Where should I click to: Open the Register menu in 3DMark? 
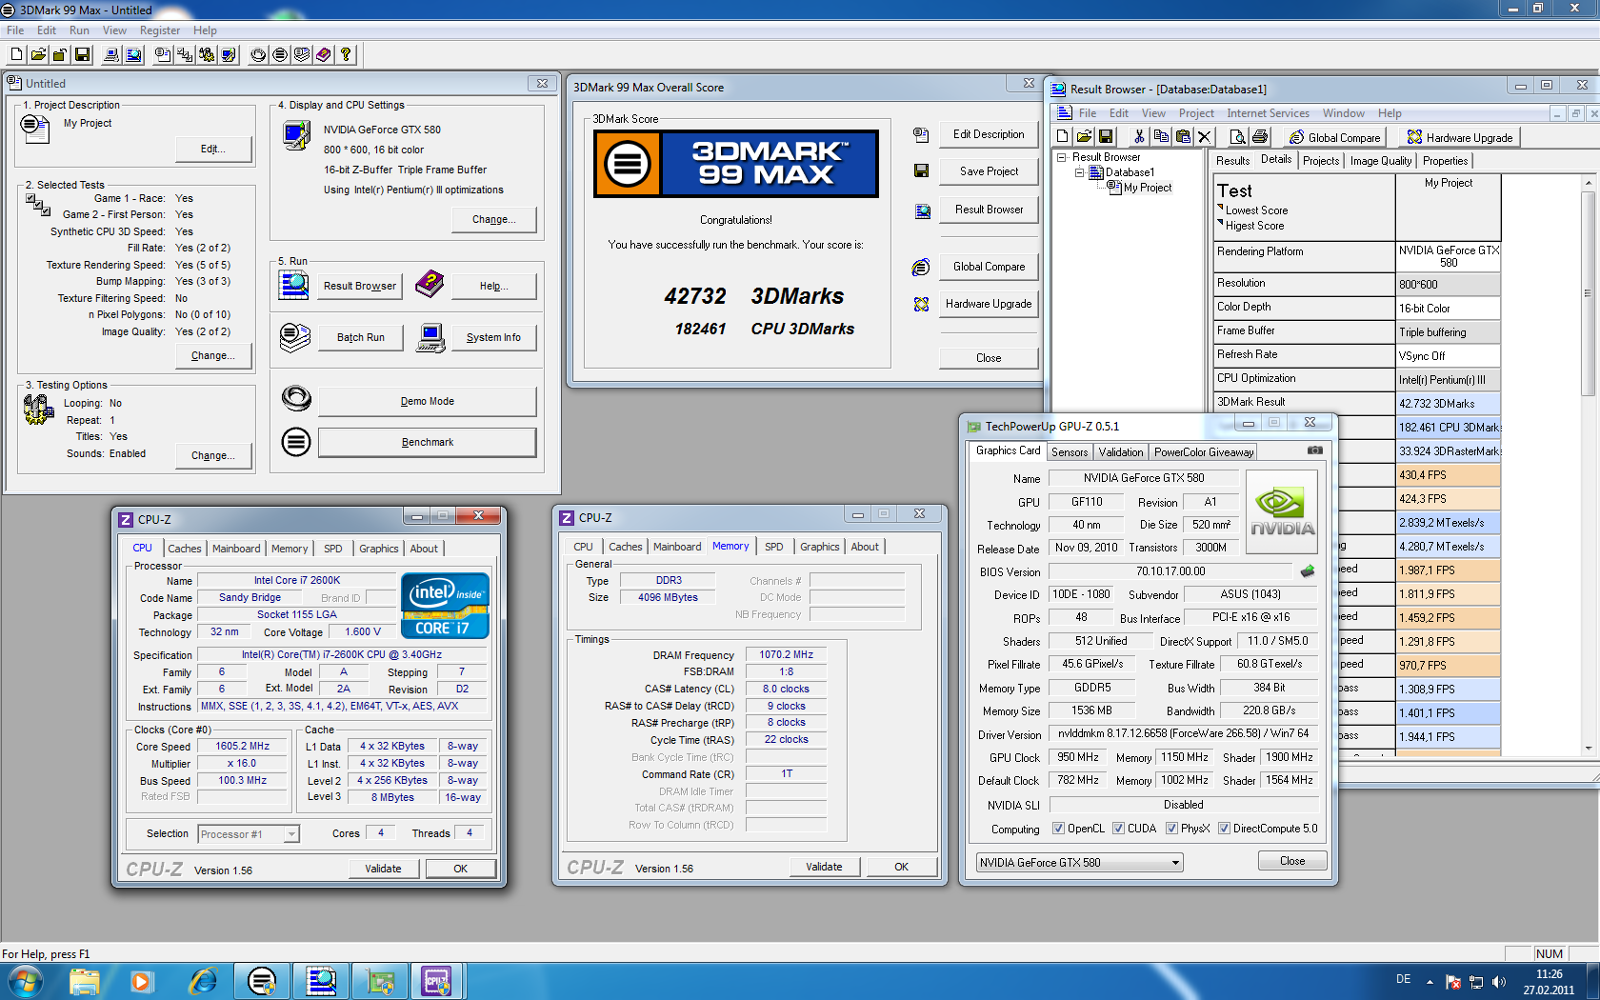[x=160, y=30]
